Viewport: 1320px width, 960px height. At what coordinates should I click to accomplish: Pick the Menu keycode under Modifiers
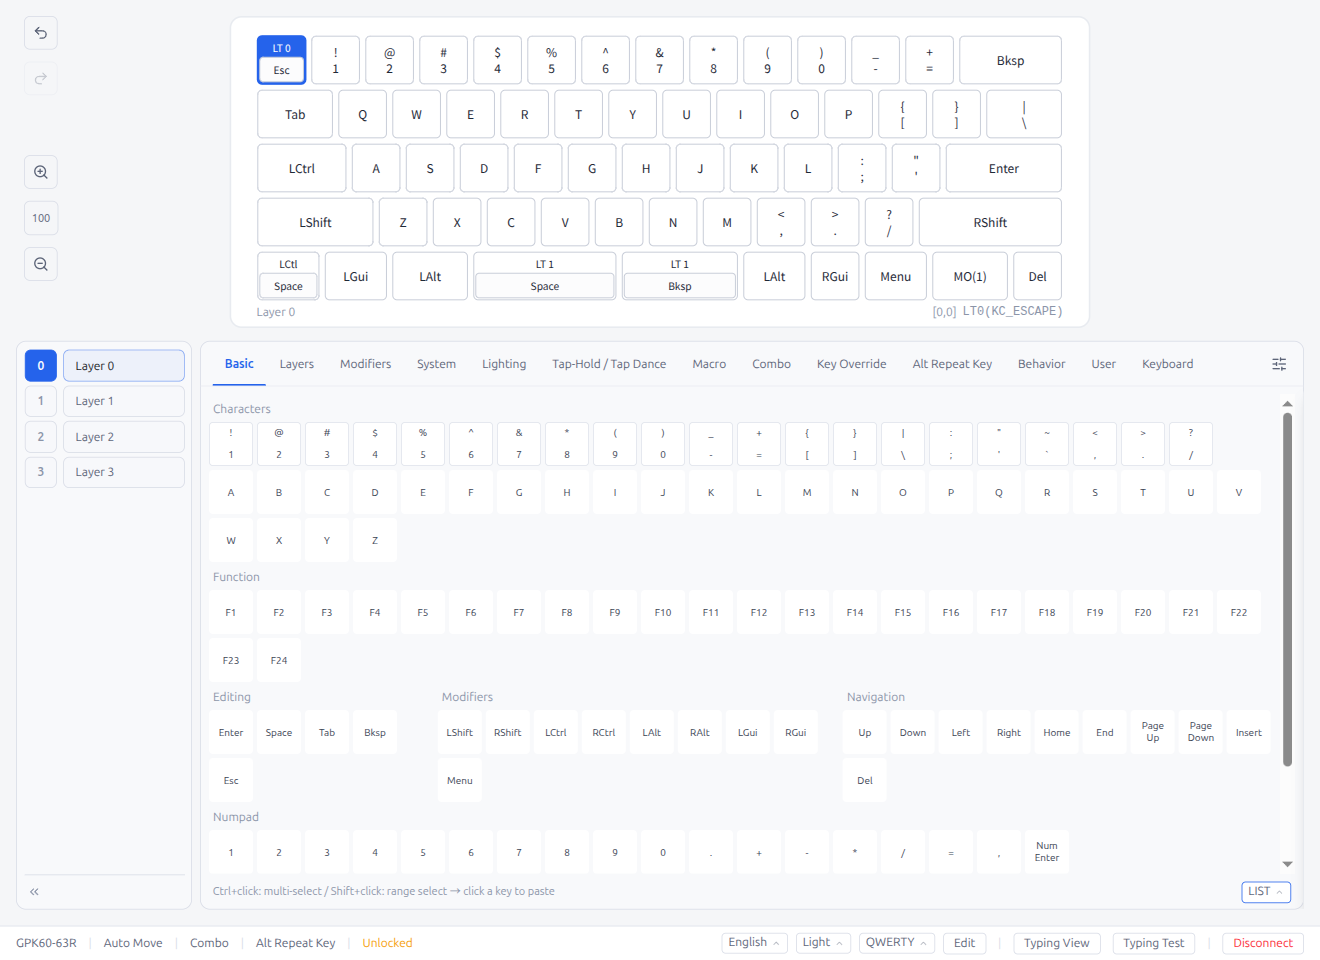point(460,780)
